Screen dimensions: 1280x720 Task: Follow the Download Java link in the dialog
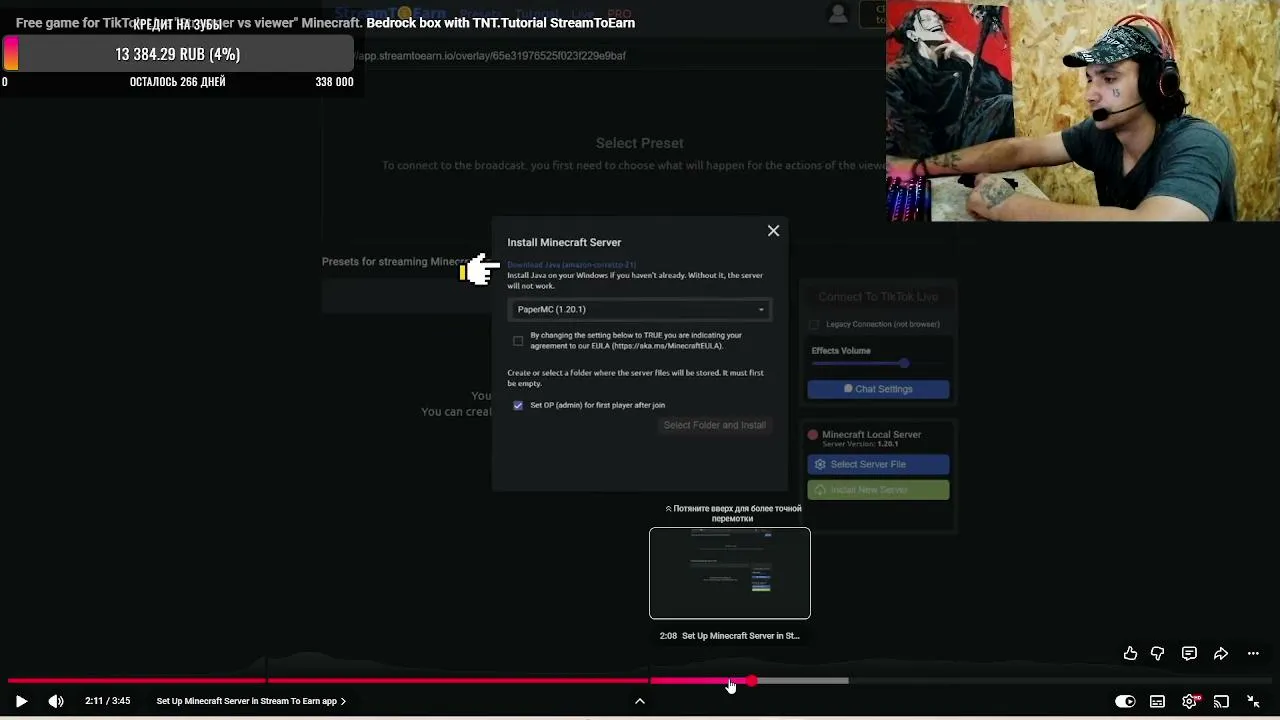click(571, 265)
